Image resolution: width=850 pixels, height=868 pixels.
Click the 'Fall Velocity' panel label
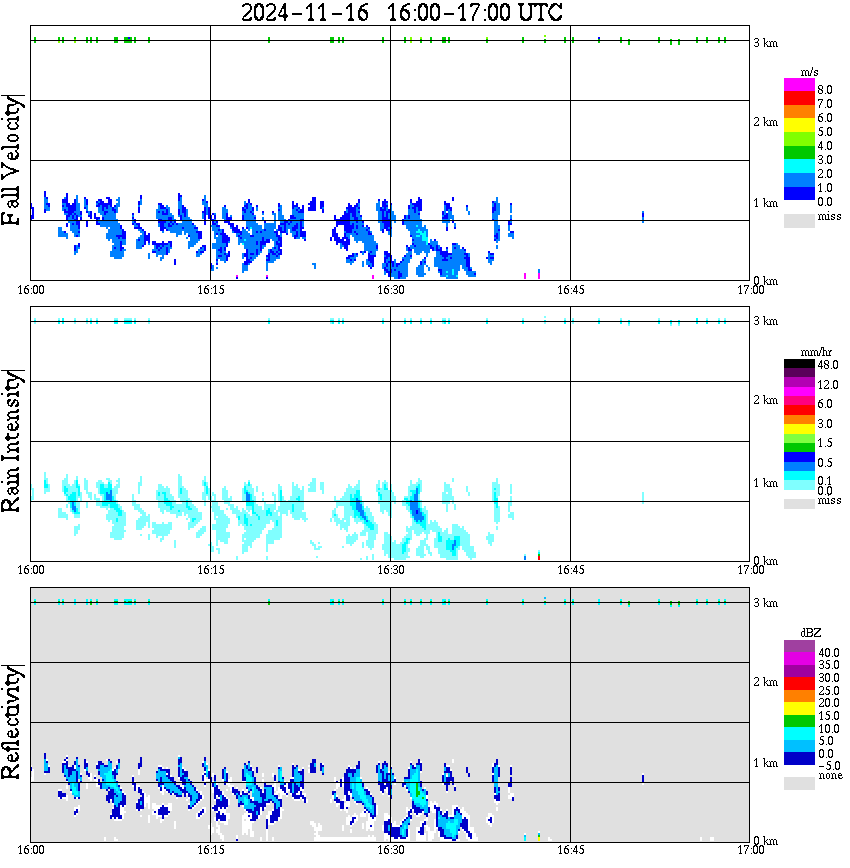11,161
